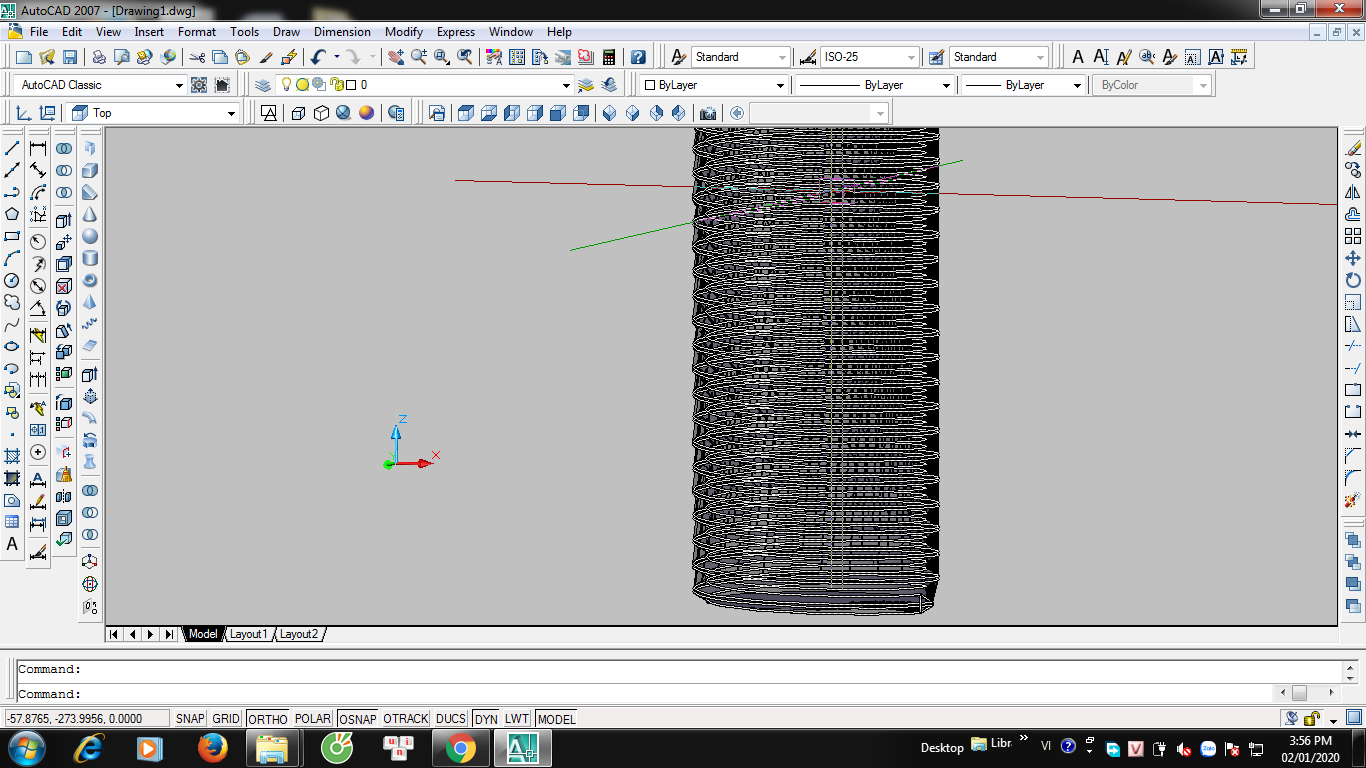Switch to the Layout1 tab
The width and height of the screenshot is (1366, 768).
248,634
